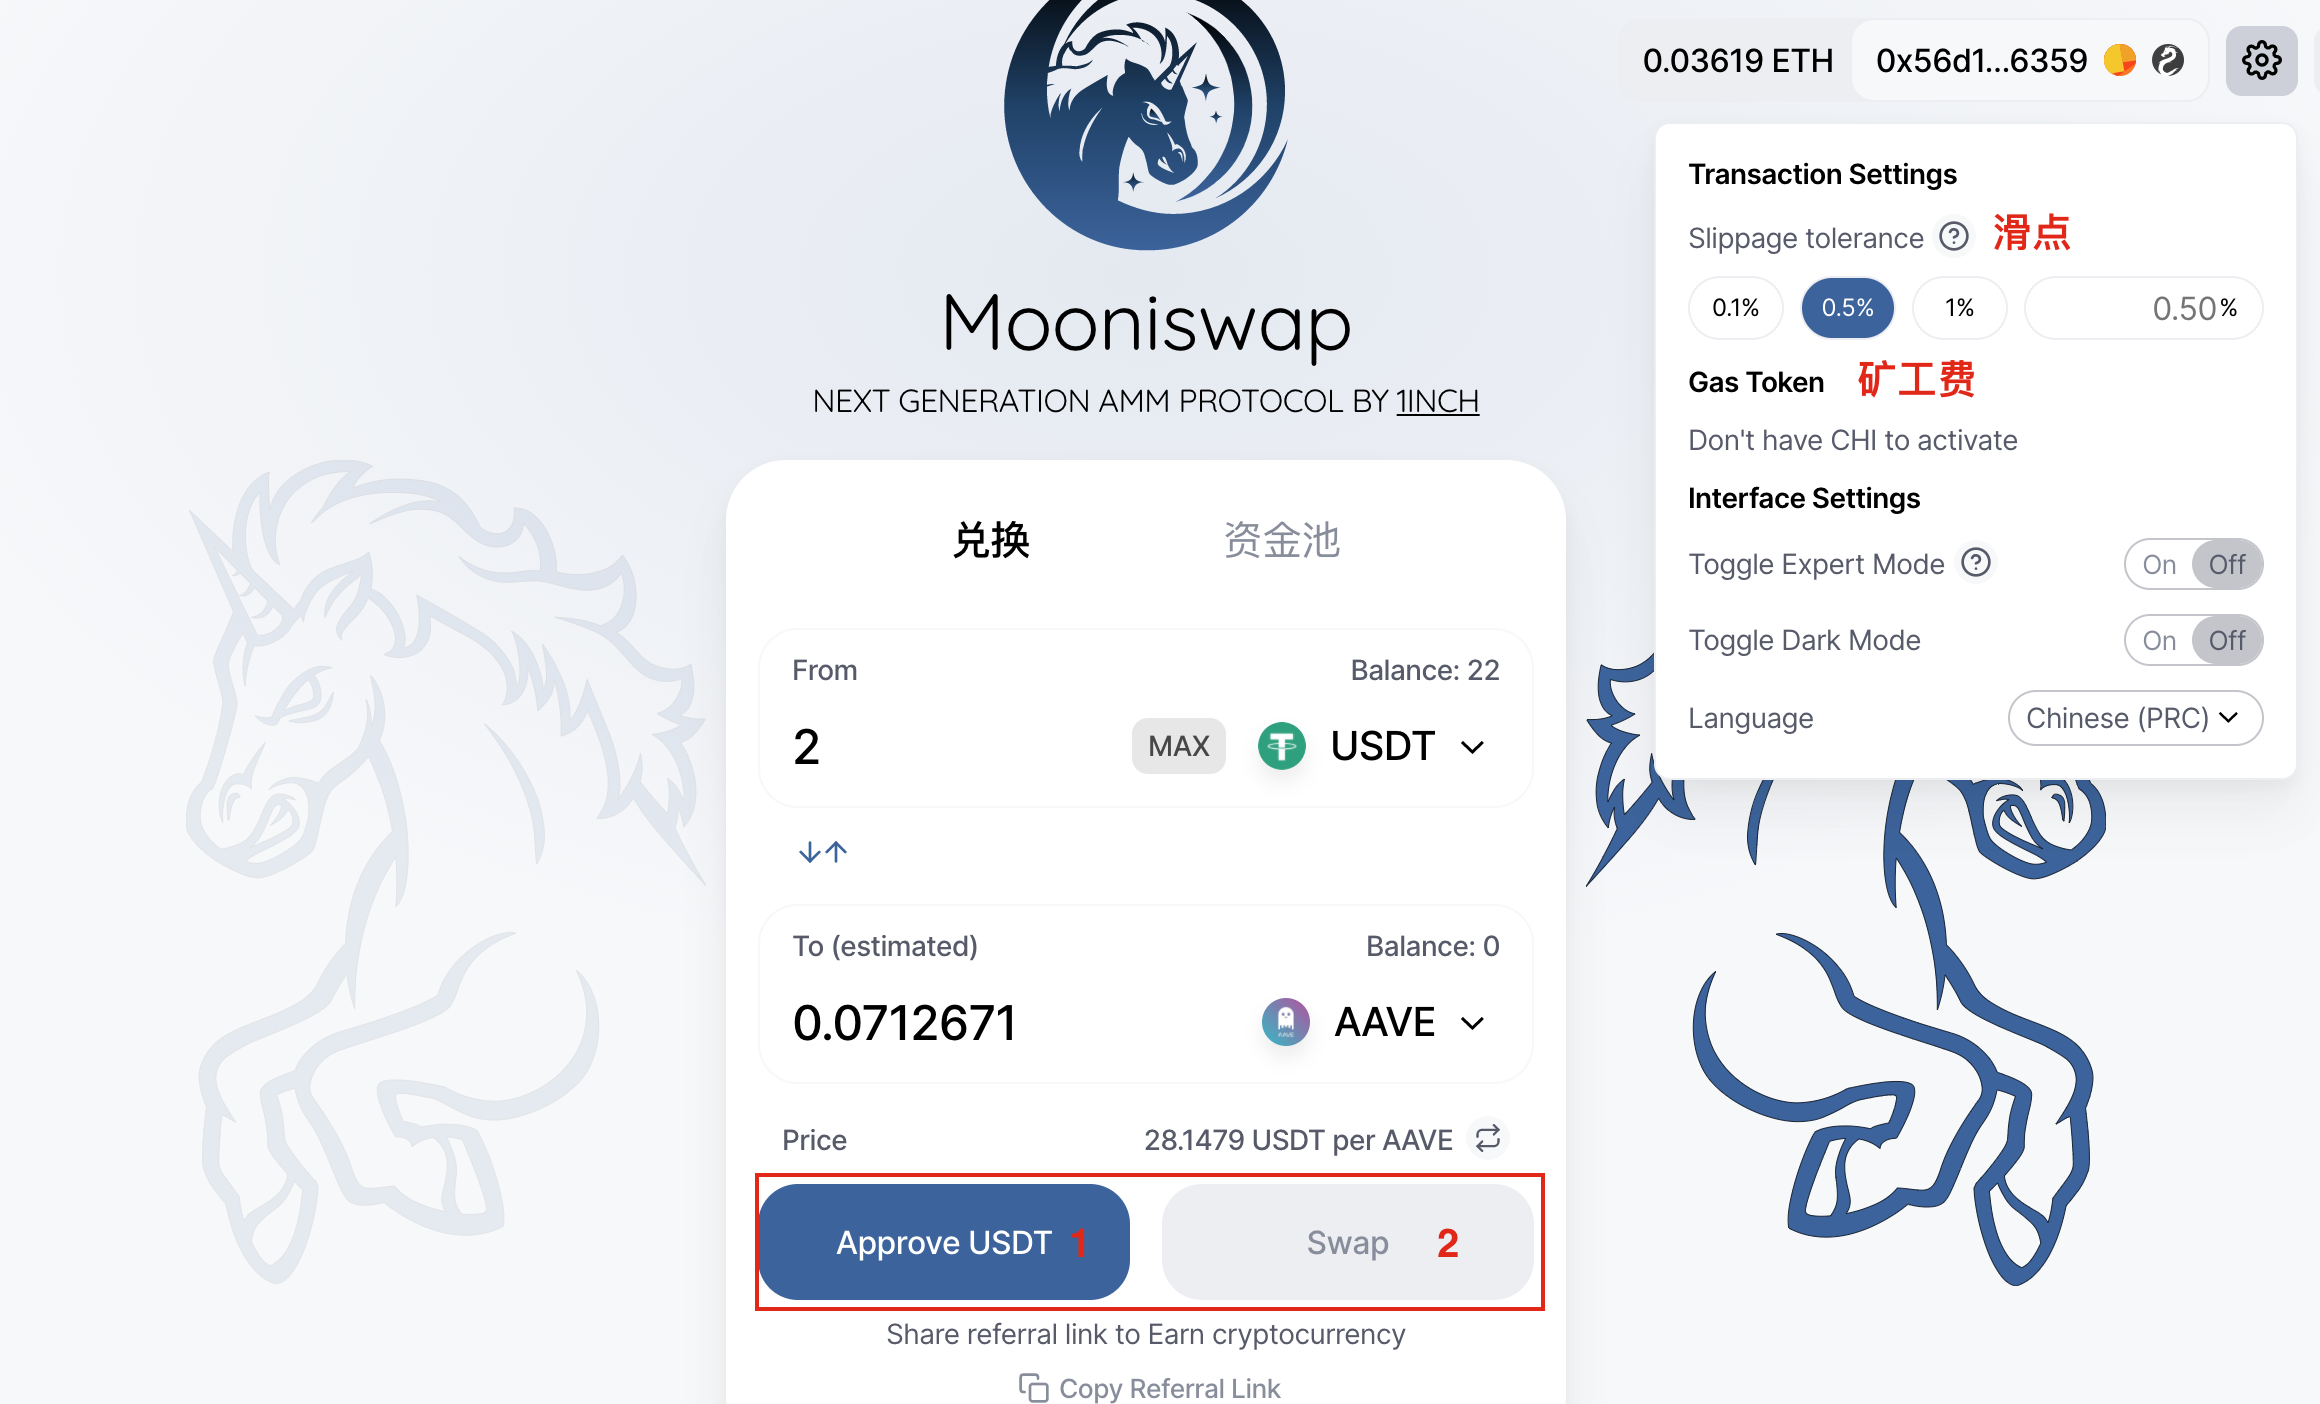Invert the price rate using refresh icon
This screenshot has height=1404, width=2320.
[1487, 1138]
